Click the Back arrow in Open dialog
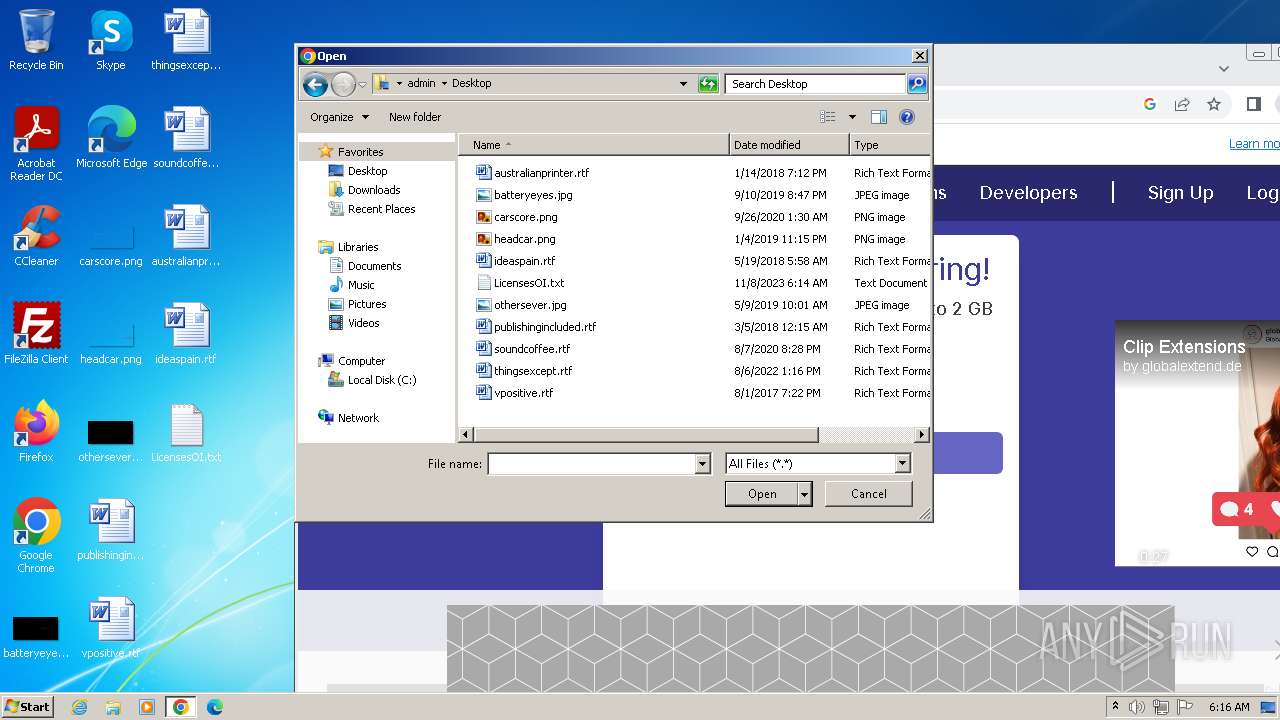Image resolution: width=1280 pixels, height=720 pixels. click(315, 85)
